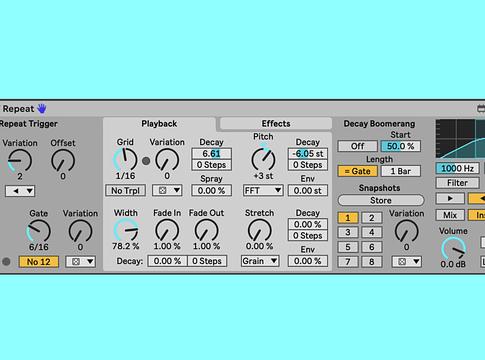Screen dimensions: 485x360
Task: Select snapshot slot 1
Action: pos(348,218)
